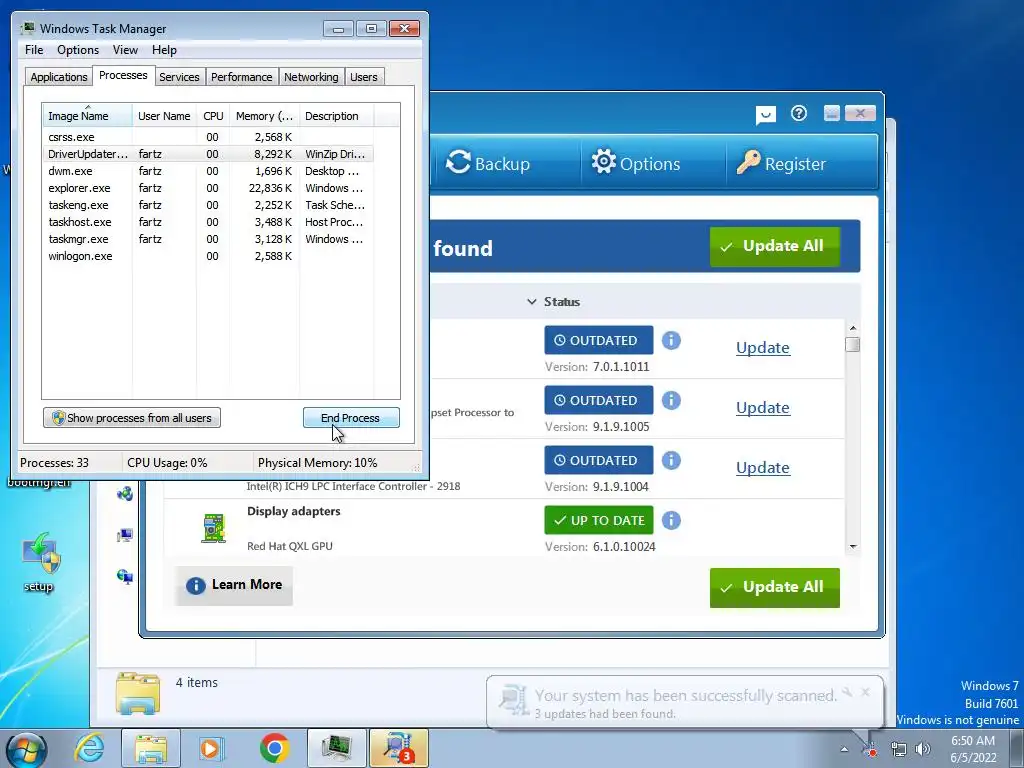
Task: Click Update link for version 9.1.9.1005
Action: pyautogui.click(x=763, y=408)
